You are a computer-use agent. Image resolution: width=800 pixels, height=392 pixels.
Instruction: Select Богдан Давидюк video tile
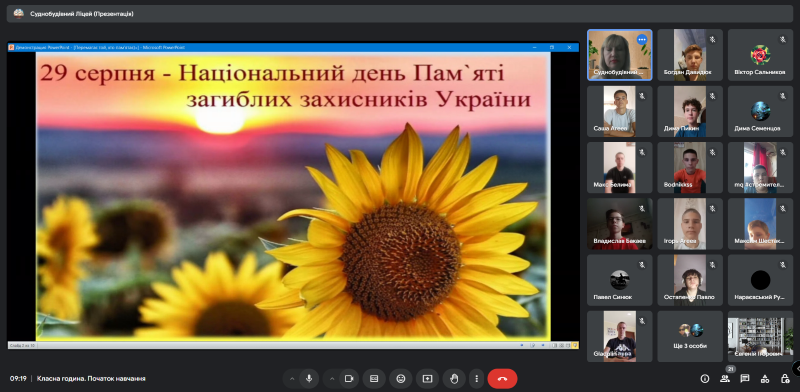(x=690, y=55)
